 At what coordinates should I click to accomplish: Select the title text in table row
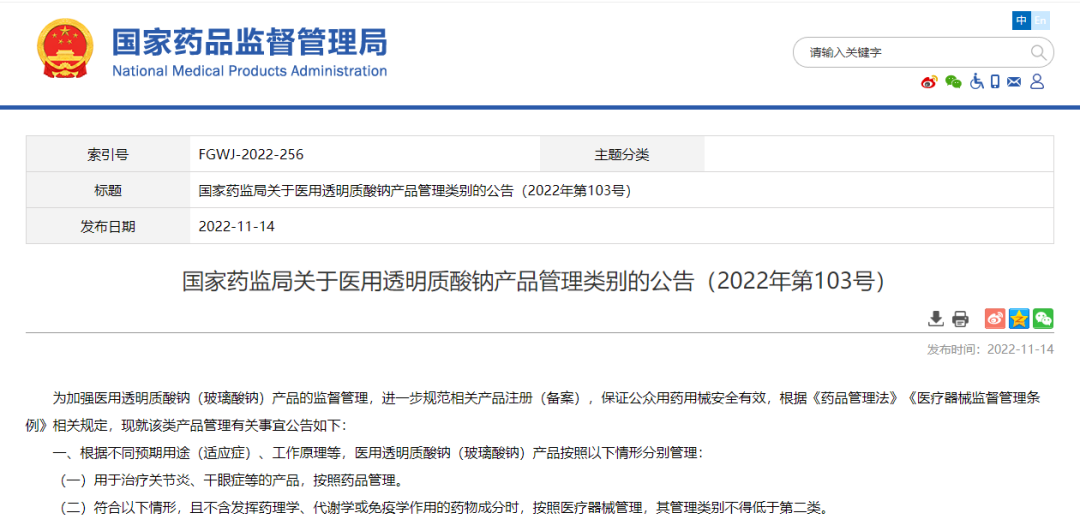415,191
